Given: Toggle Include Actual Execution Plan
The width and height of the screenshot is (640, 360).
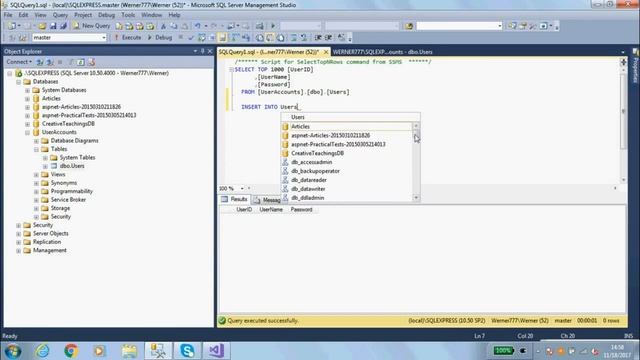Looking at the screenshot, I should coord(236,38).
